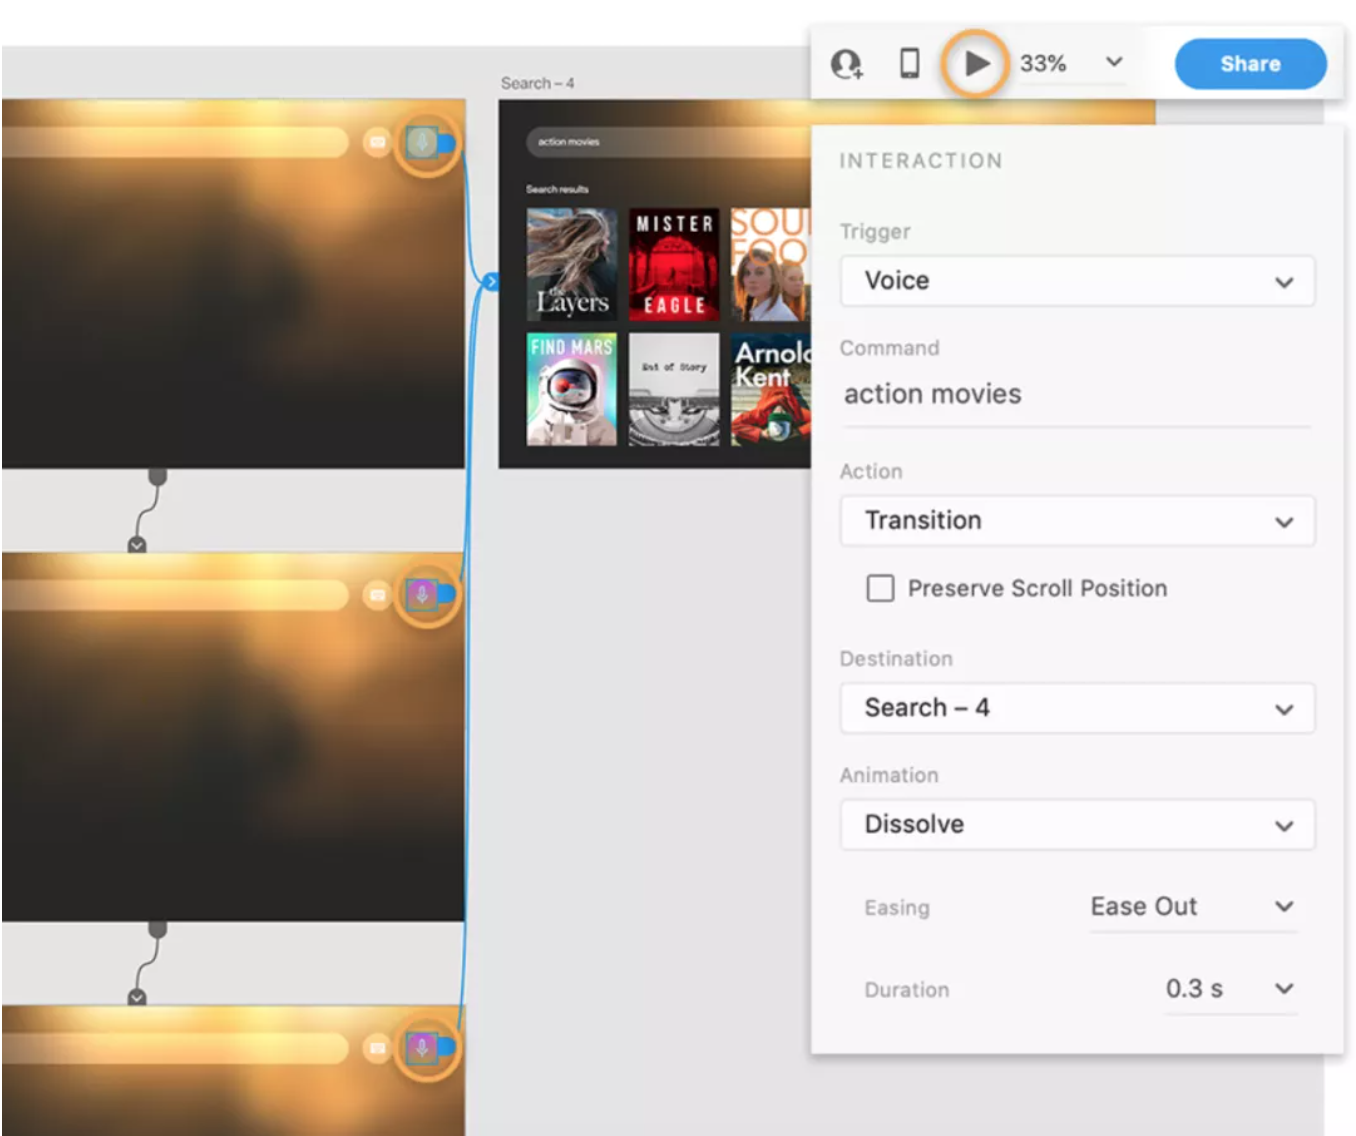The image size is (1356, 1136).
Task: Start desktop preview with play button
Action: point(975,63)
